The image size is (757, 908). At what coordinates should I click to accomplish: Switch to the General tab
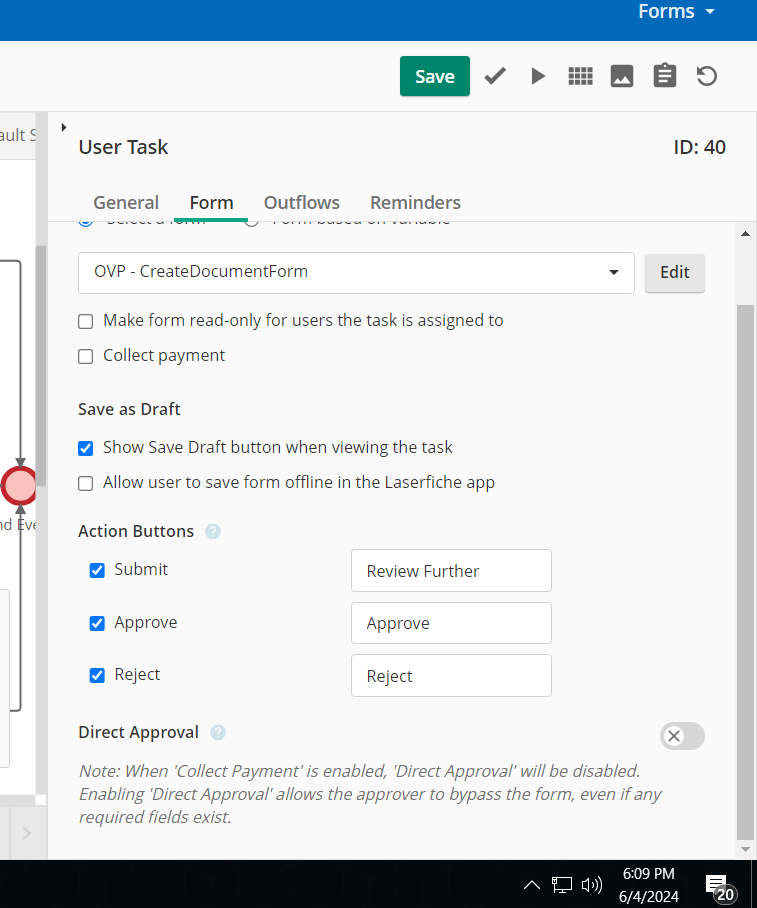pos(126,203)
